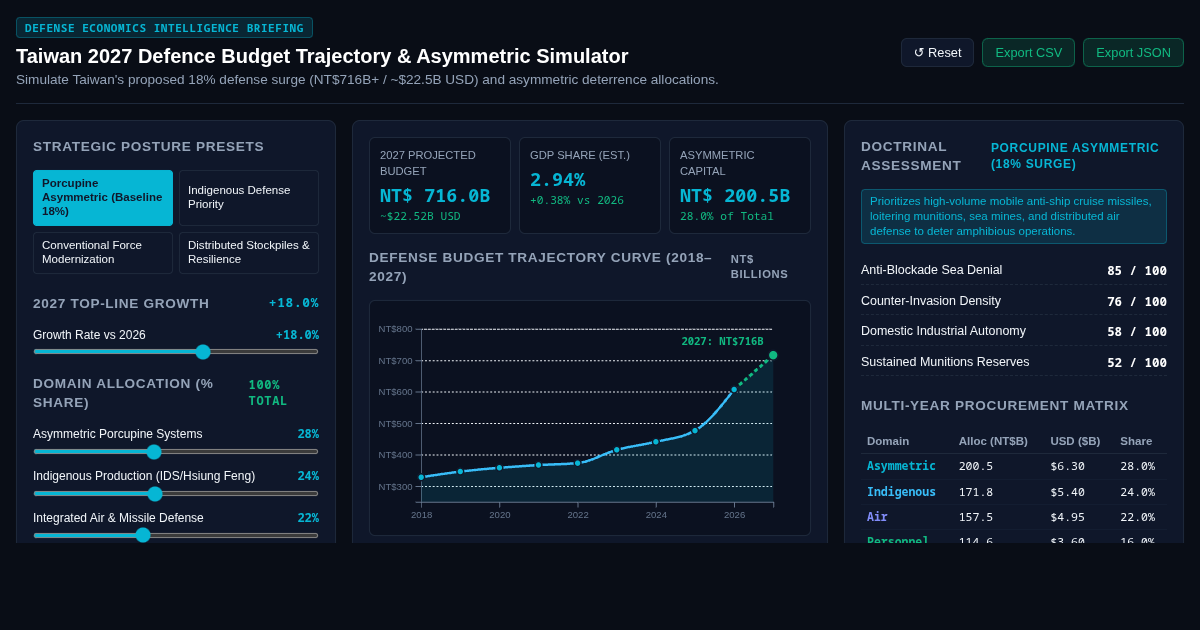Click the 'NT$ BILLIONS' unit label
Image resolution: width=1200 pixels, height=630 pixels.
pyautogui.click(x=759, y=267)
